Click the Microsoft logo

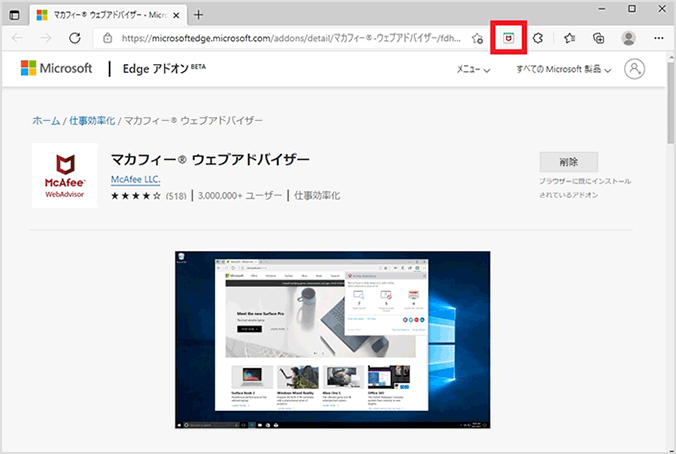click(x=56, y=68)
